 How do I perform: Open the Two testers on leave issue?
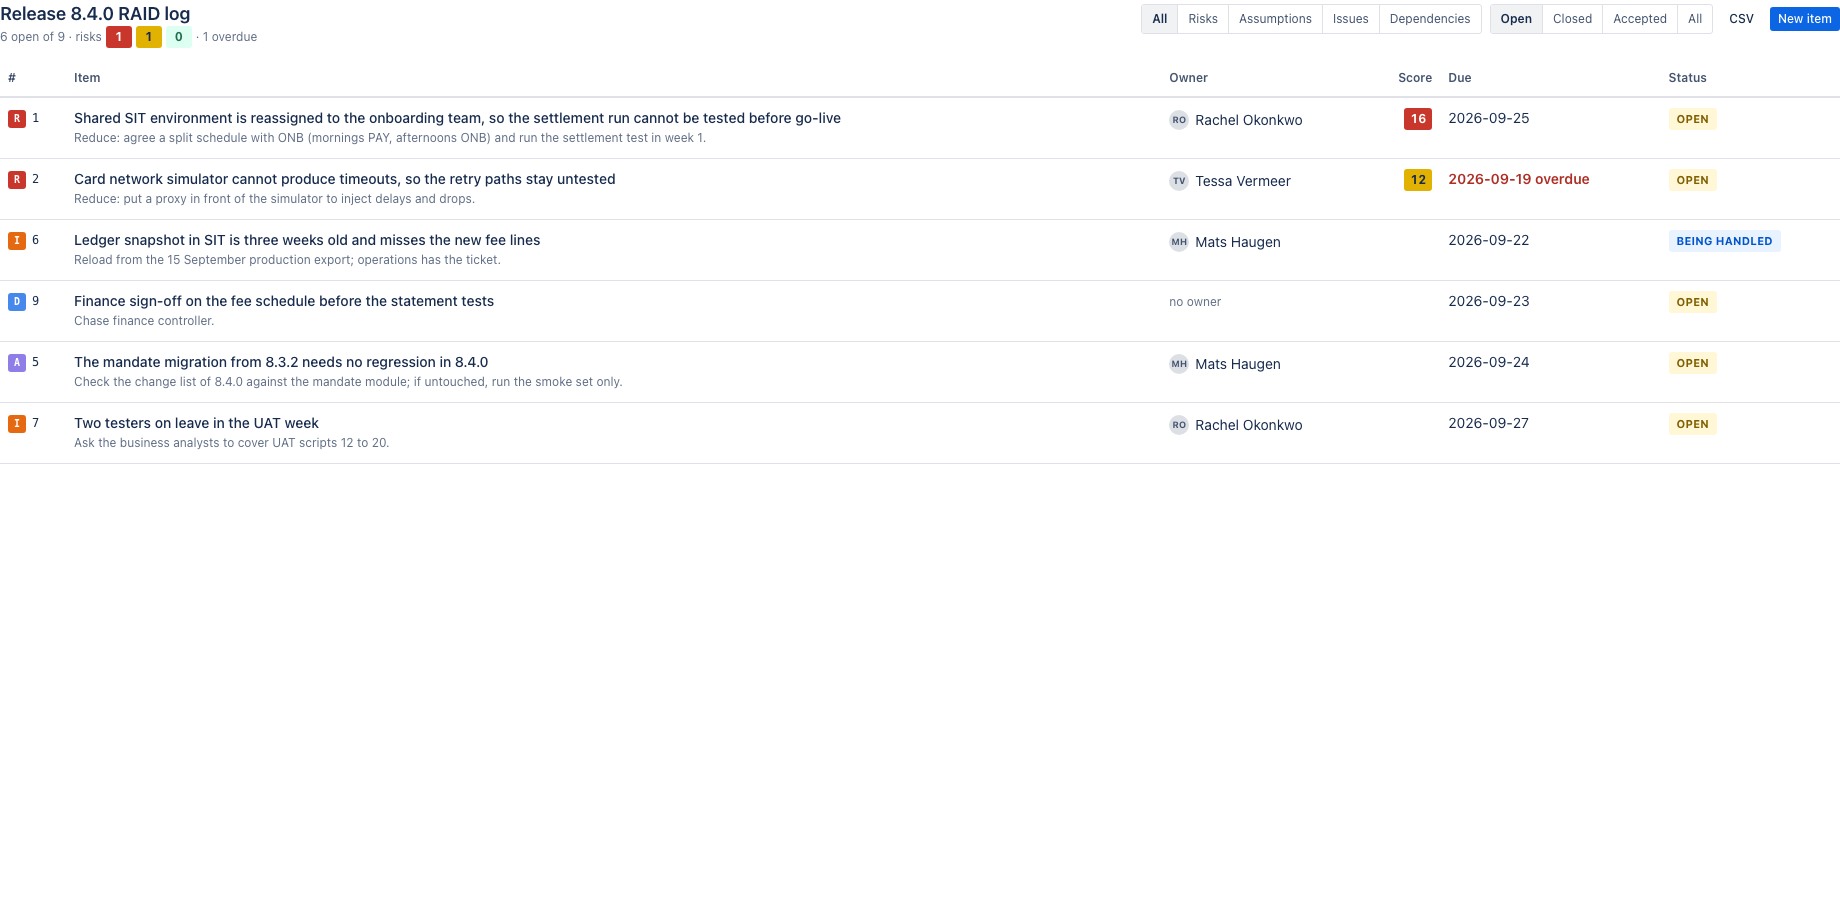(x=196, y=423)
